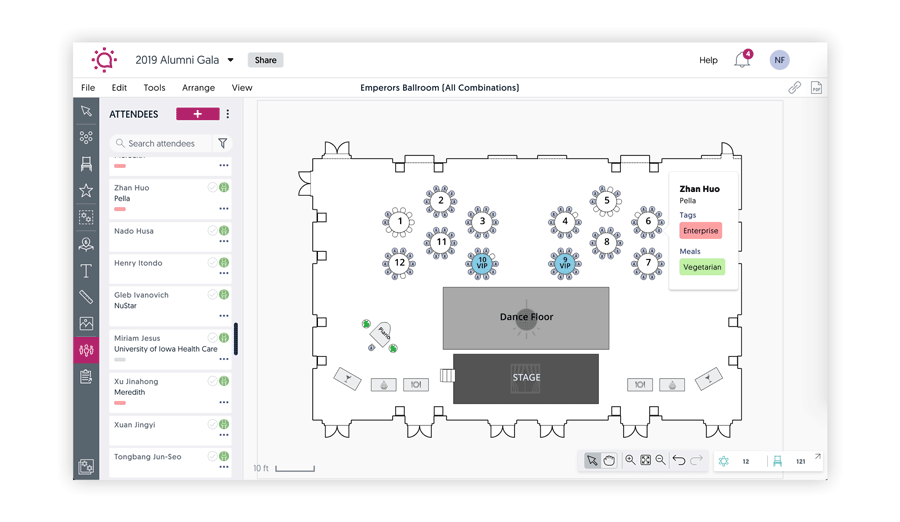Toggle check-in circle for Nado Husa

coord(212,230)
